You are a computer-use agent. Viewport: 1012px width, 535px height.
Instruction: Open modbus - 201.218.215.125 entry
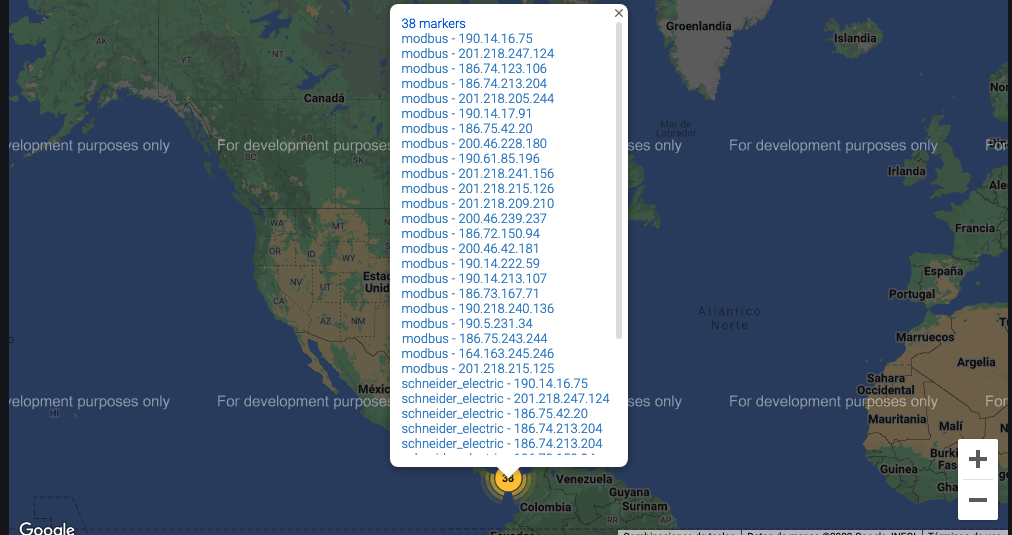point(478,368)
